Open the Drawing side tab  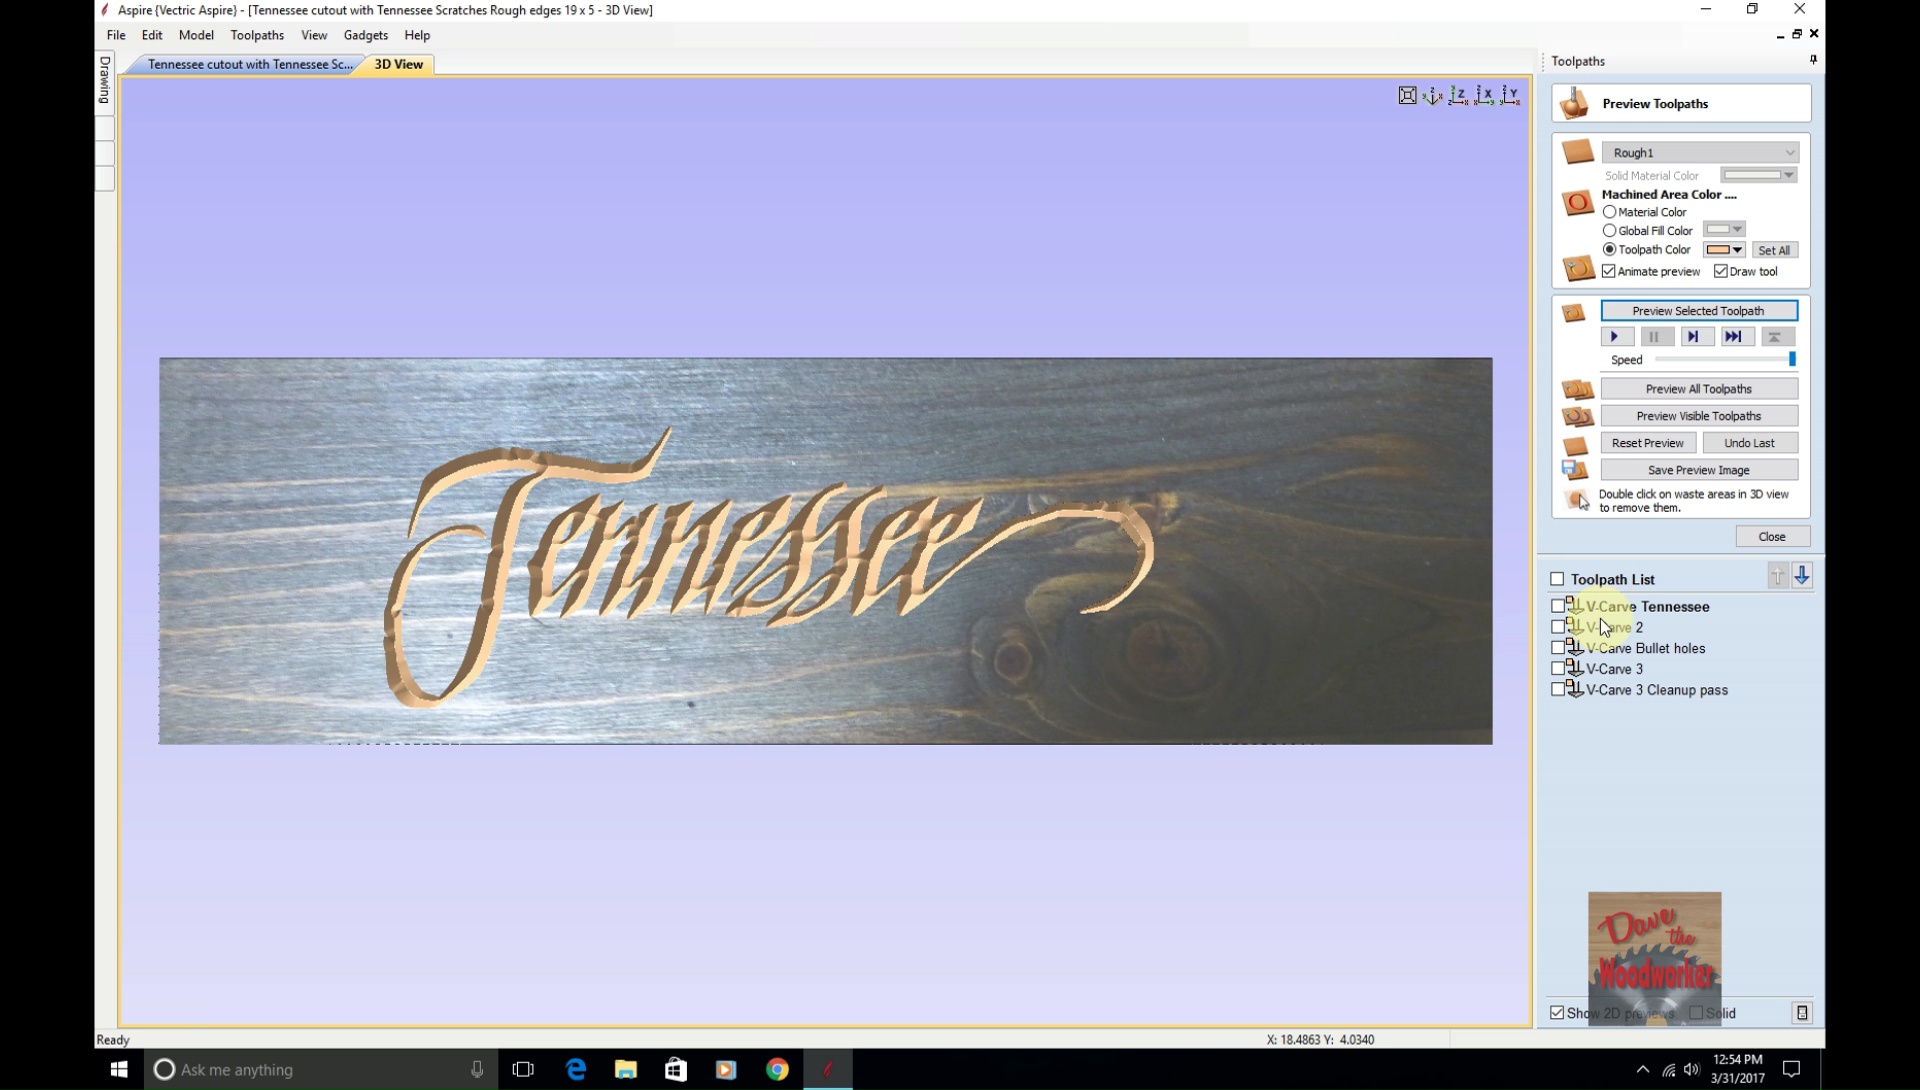105,80
